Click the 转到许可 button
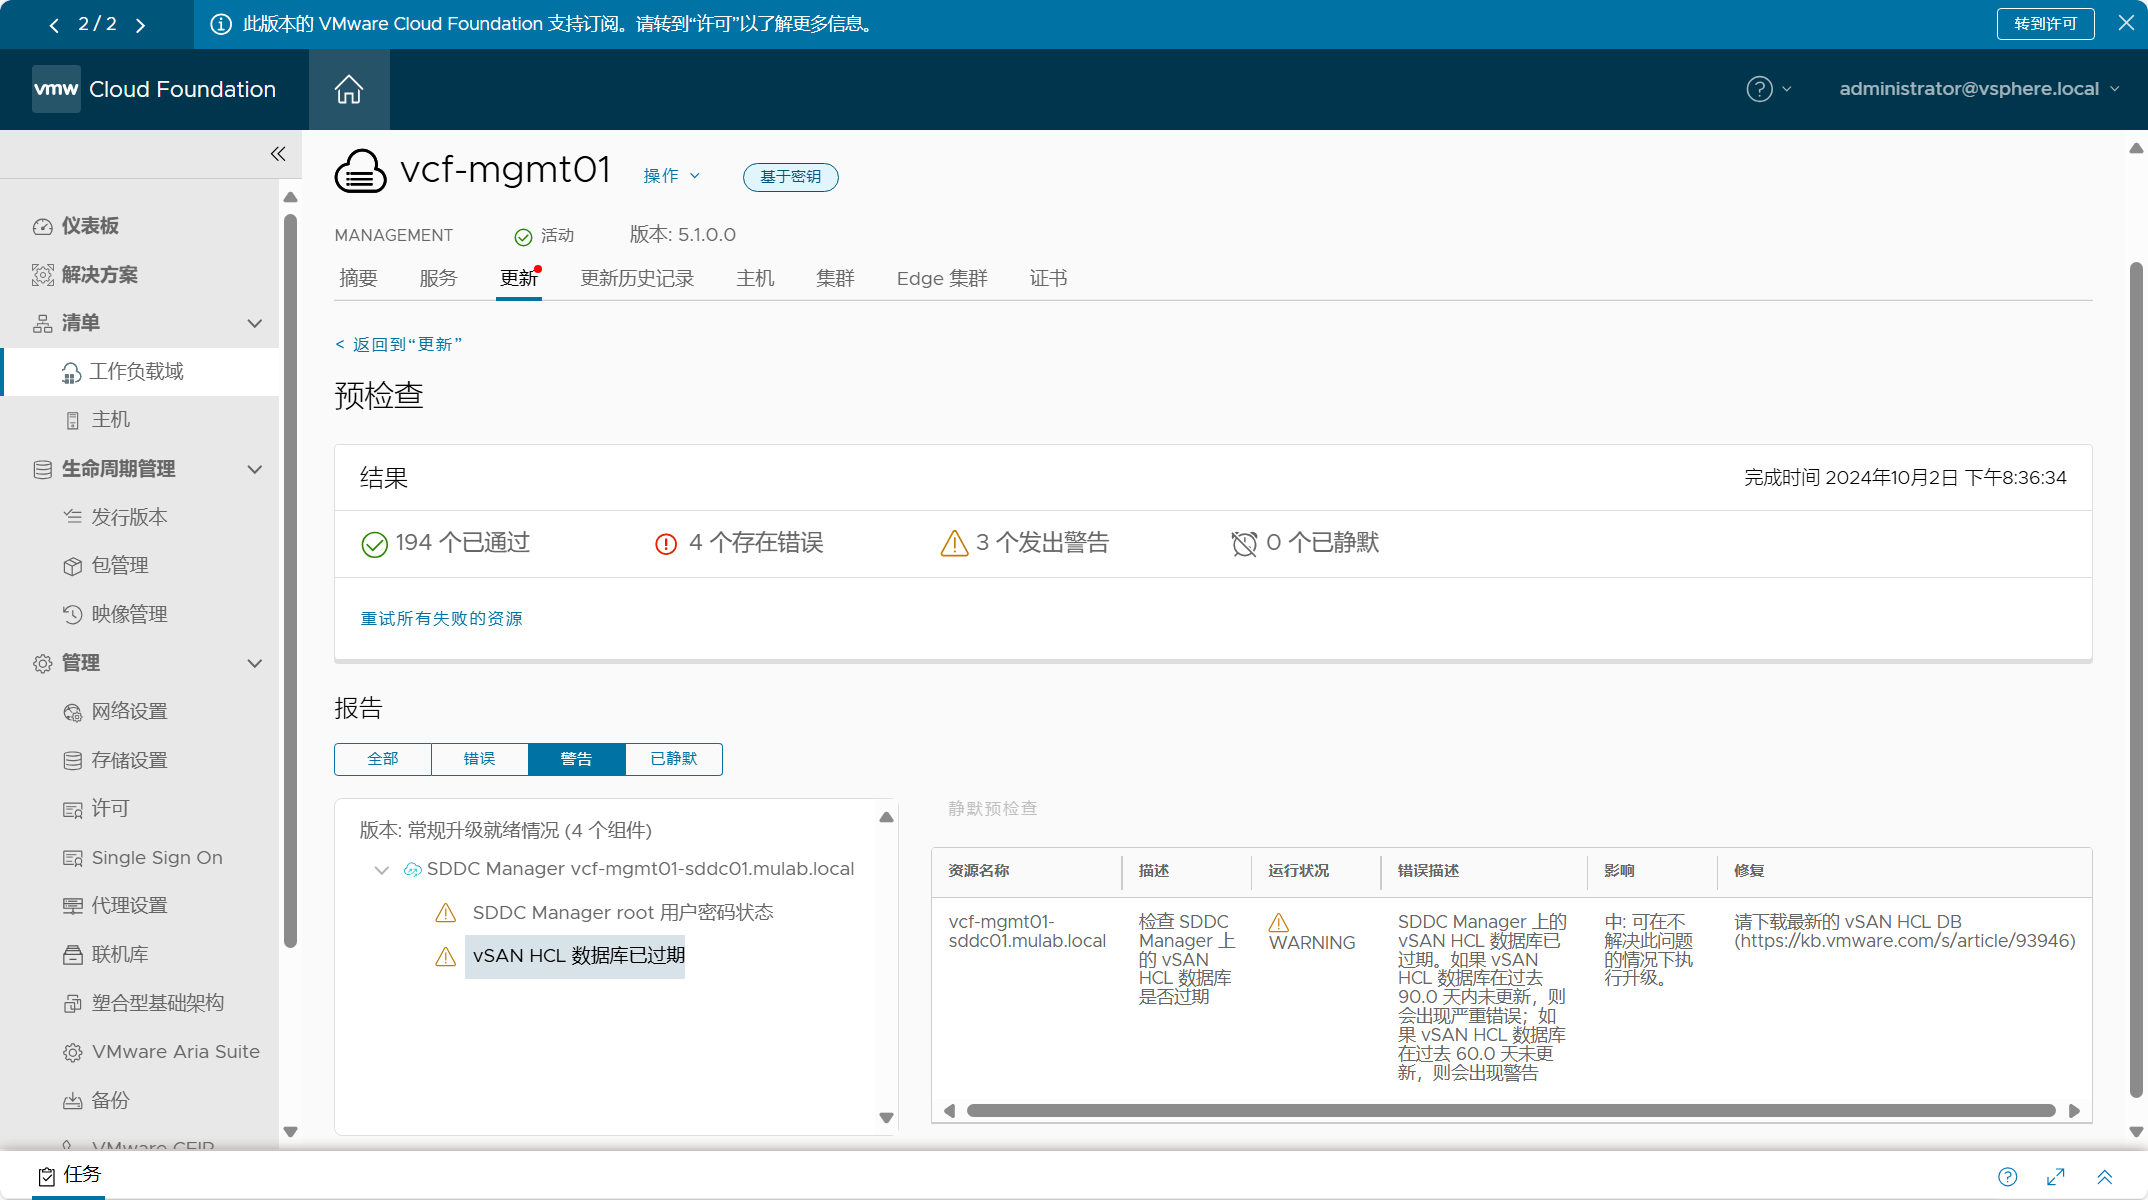 2045,23
